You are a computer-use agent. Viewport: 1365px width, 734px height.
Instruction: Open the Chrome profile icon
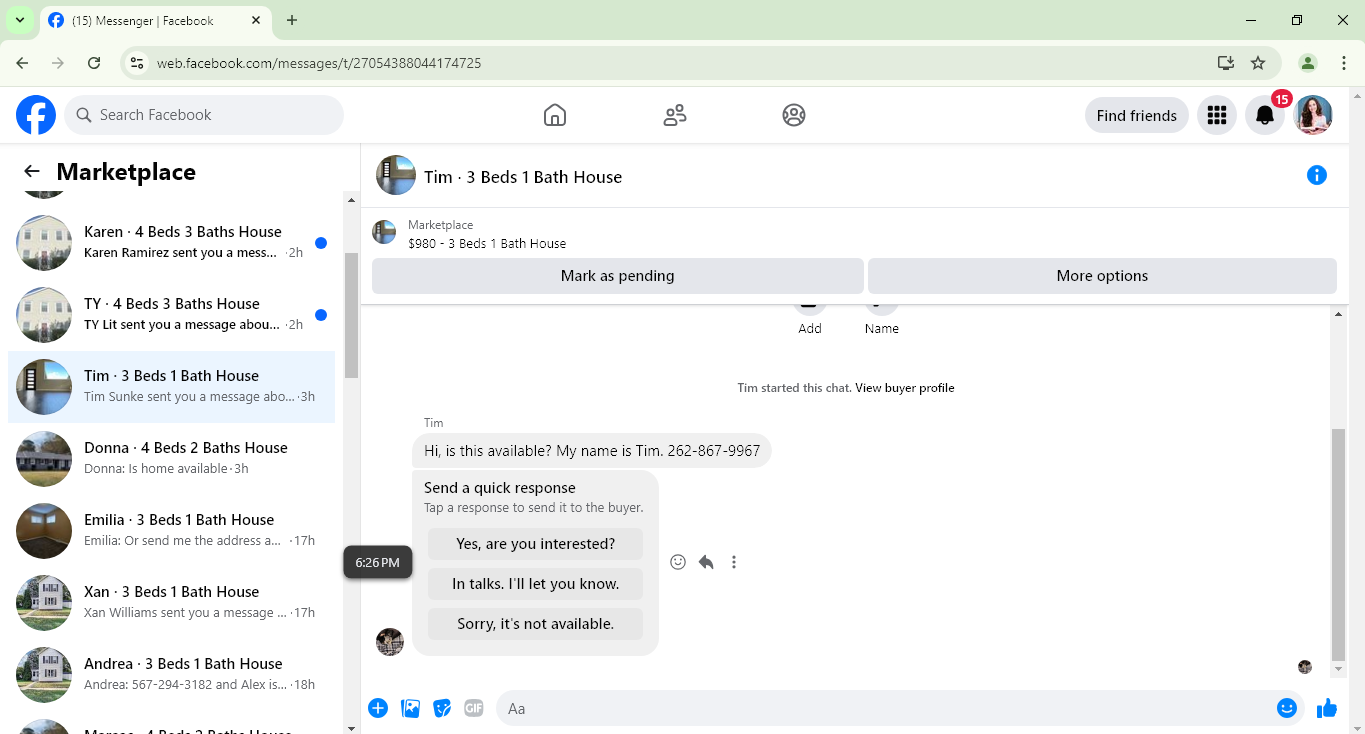click(1308, 63)
